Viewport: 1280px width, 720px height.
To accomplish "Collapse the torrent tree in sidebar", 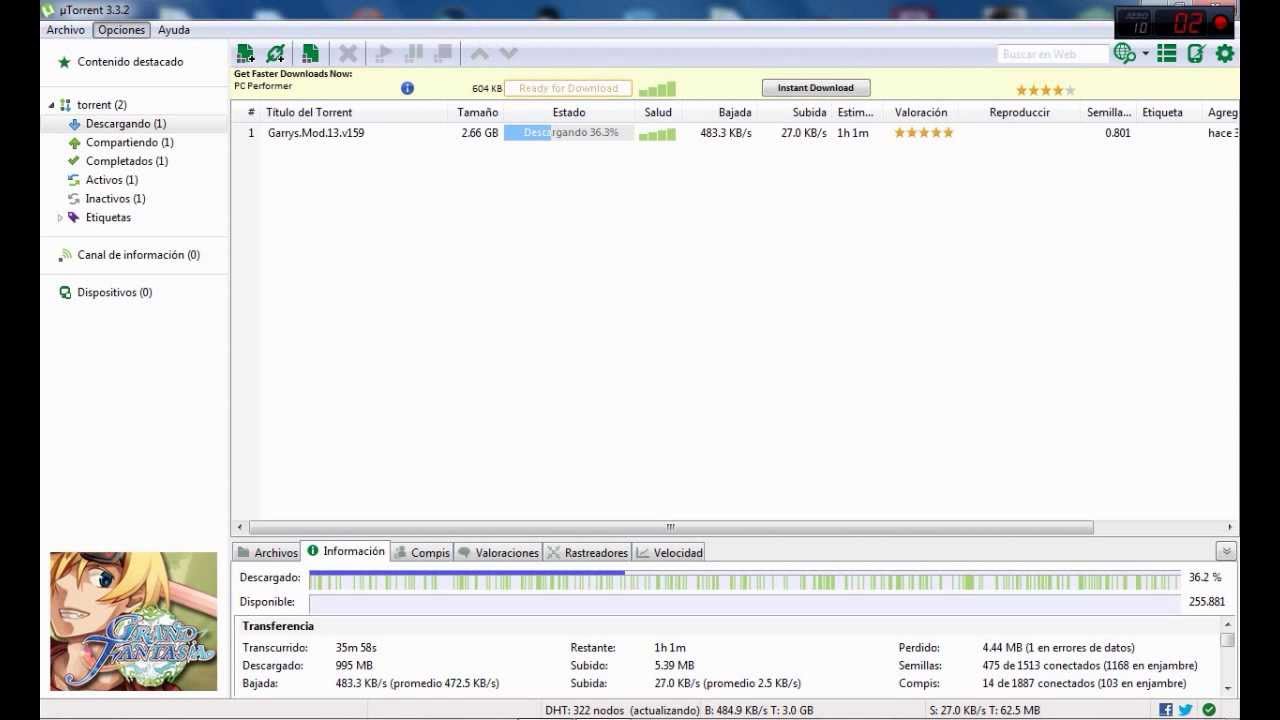I will (51, 105).
